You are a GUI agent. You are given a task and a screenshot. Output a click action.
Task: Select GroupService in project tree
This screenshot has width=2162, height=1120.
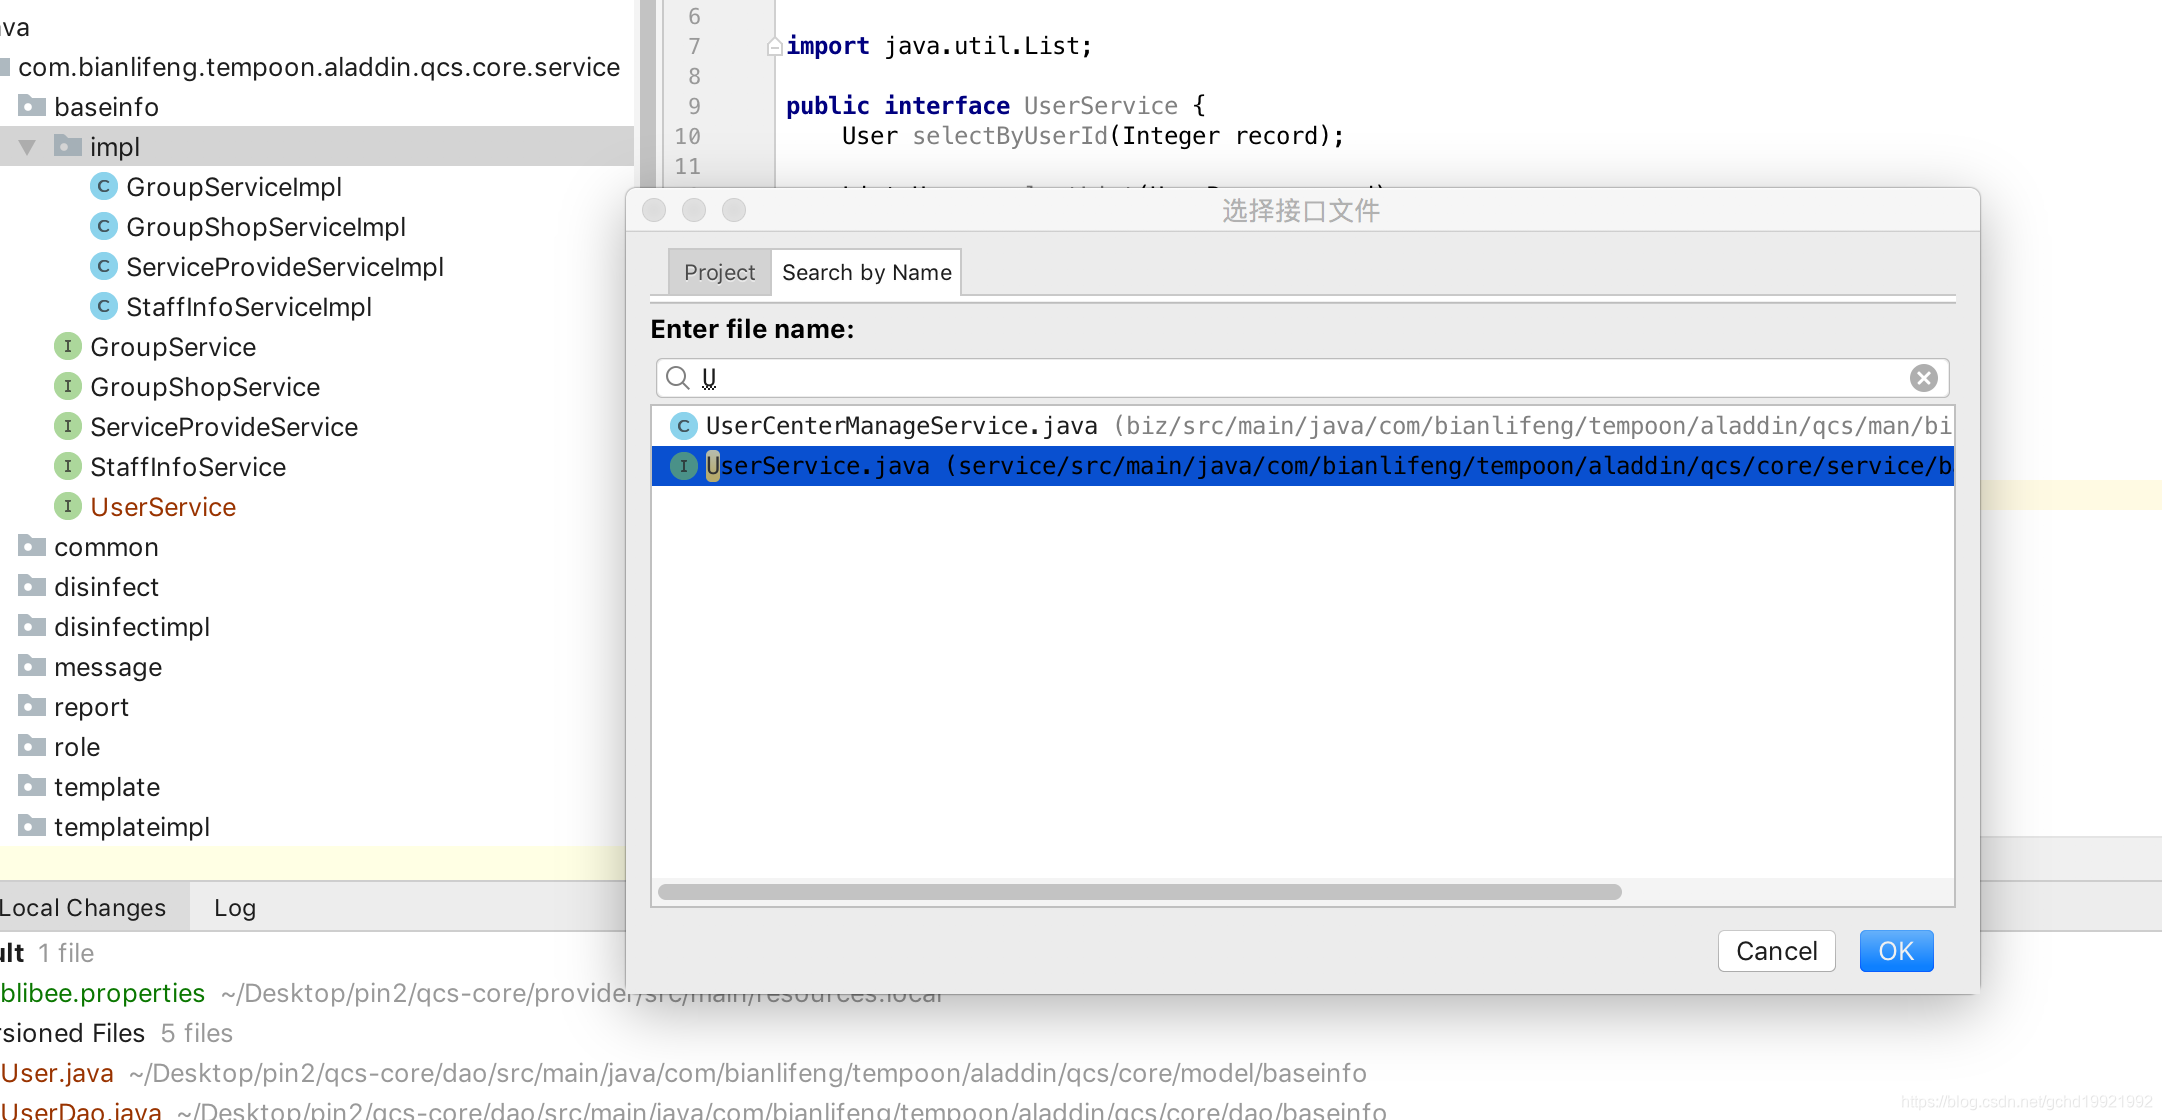[x=173, y=347]
